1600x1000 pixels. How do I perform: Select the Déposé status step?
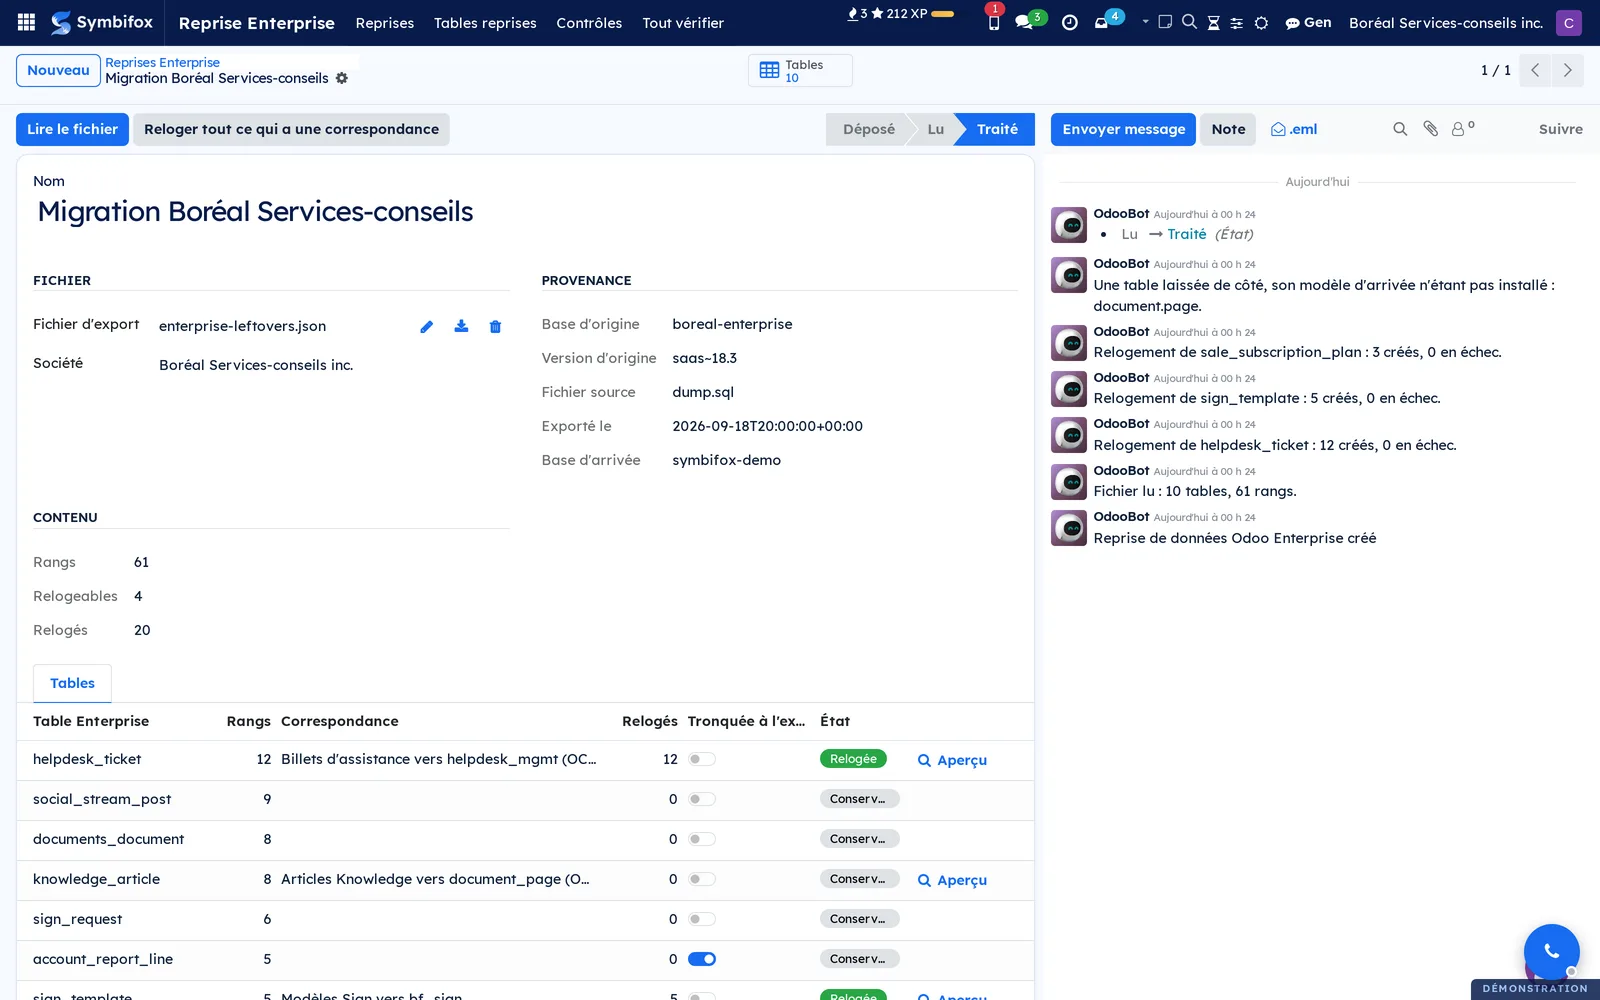[868, 129]
